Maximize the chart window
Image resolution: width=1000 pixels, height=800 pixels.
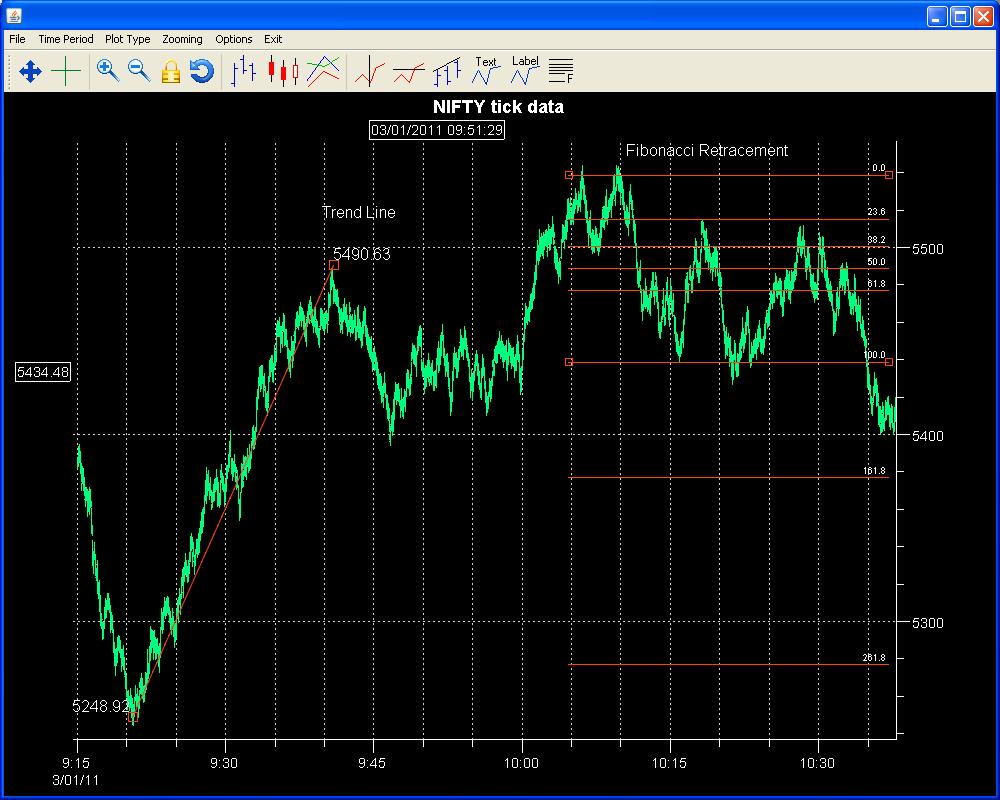tap(960, 16)
